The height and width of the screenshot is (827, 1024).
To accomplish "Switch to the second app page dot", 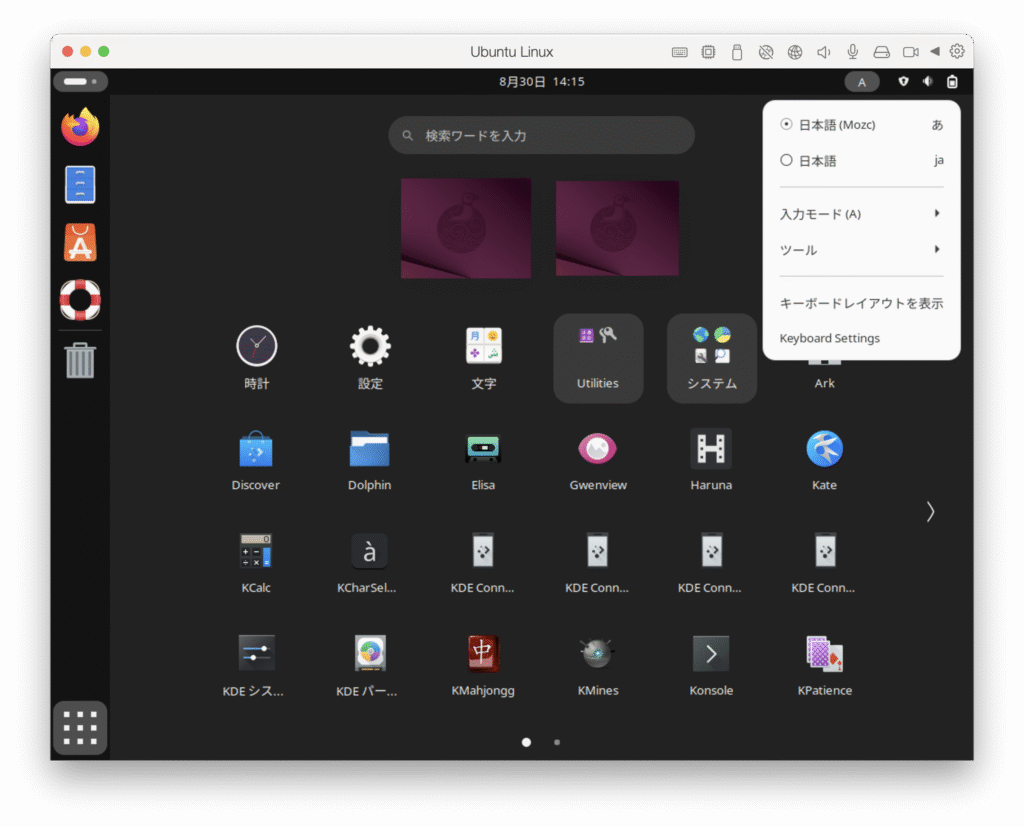I will [x=557, y=742].
